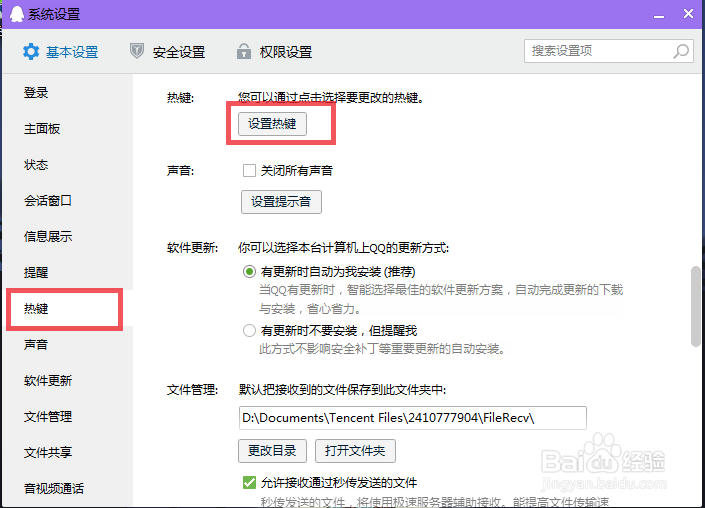The height and width of the screenshot is (508, 705).
Task: Switch to the 基本设置 tab
Action: click(x=60, y=52)
